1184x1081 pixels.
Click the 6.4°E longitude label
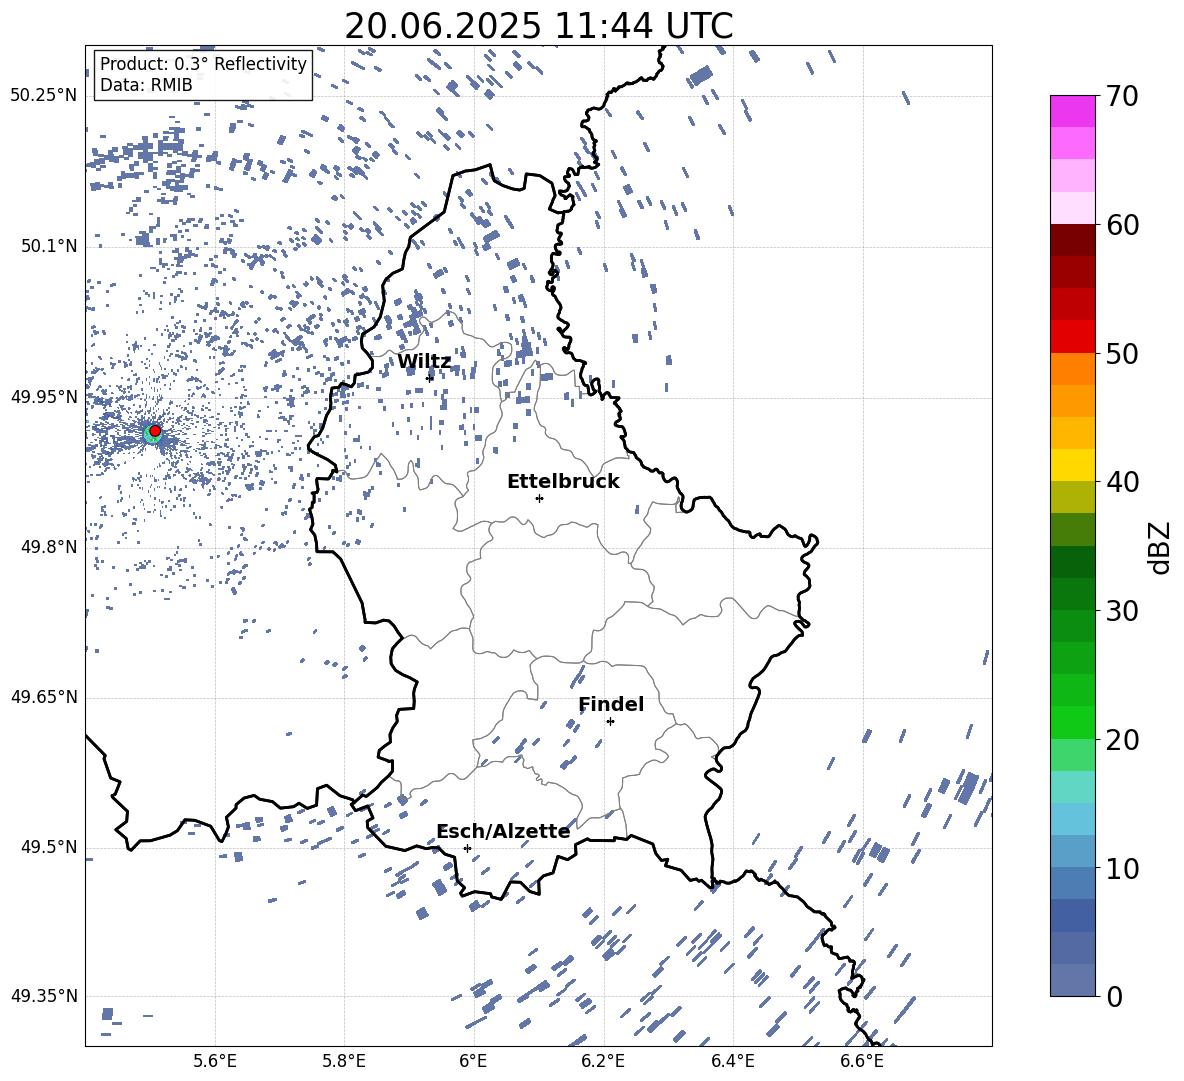pos(732,1061)
